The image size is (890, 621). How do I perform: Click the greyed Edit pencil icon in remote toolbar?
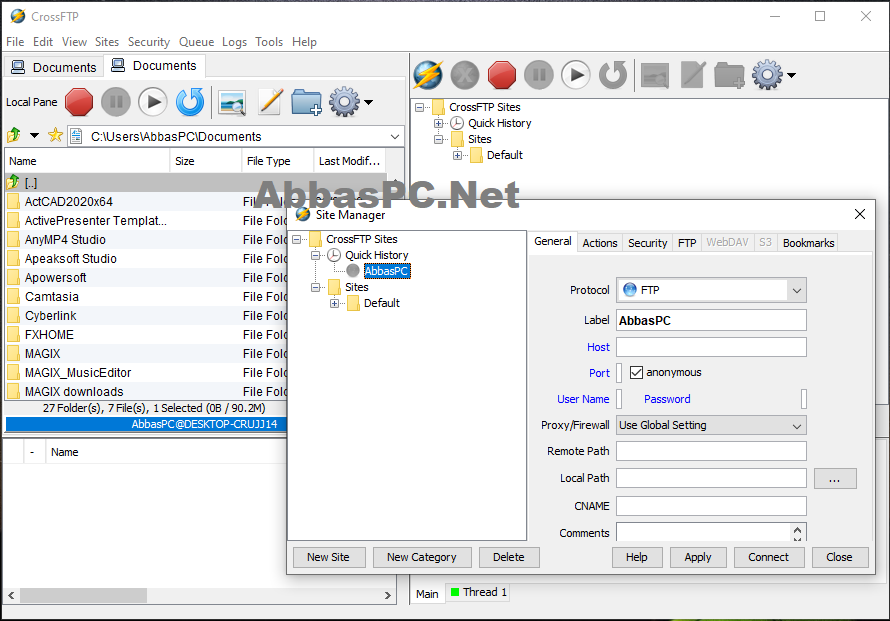point(693,75)
